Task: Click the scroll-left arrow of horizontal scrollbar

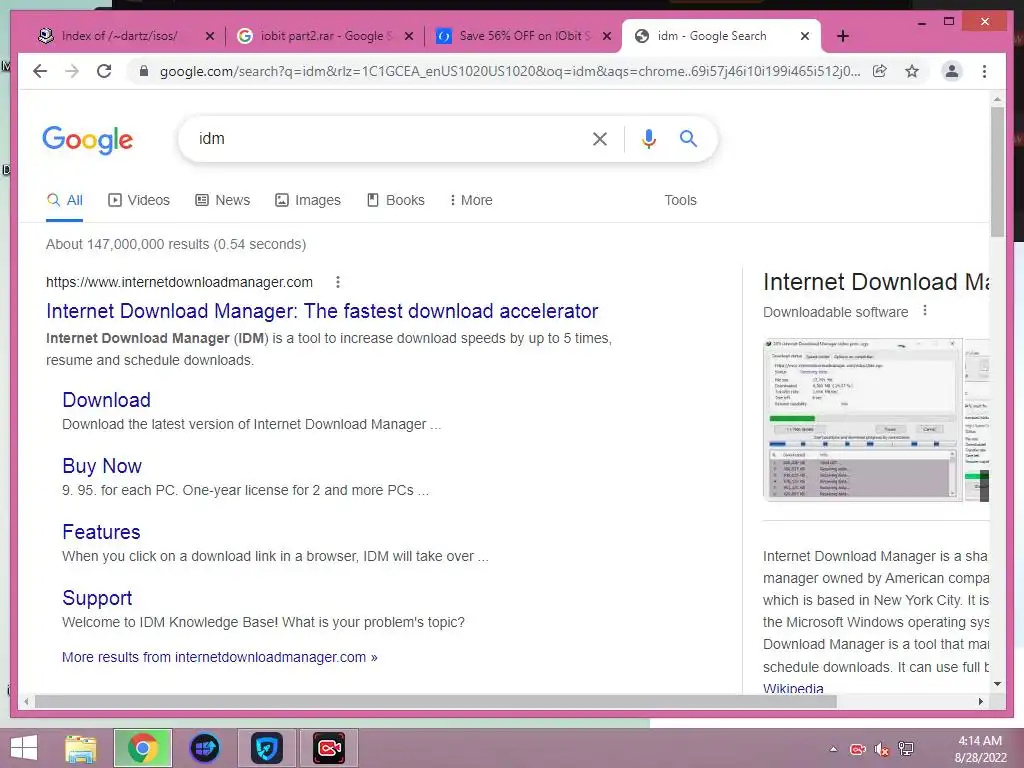Action: point(25,701)
